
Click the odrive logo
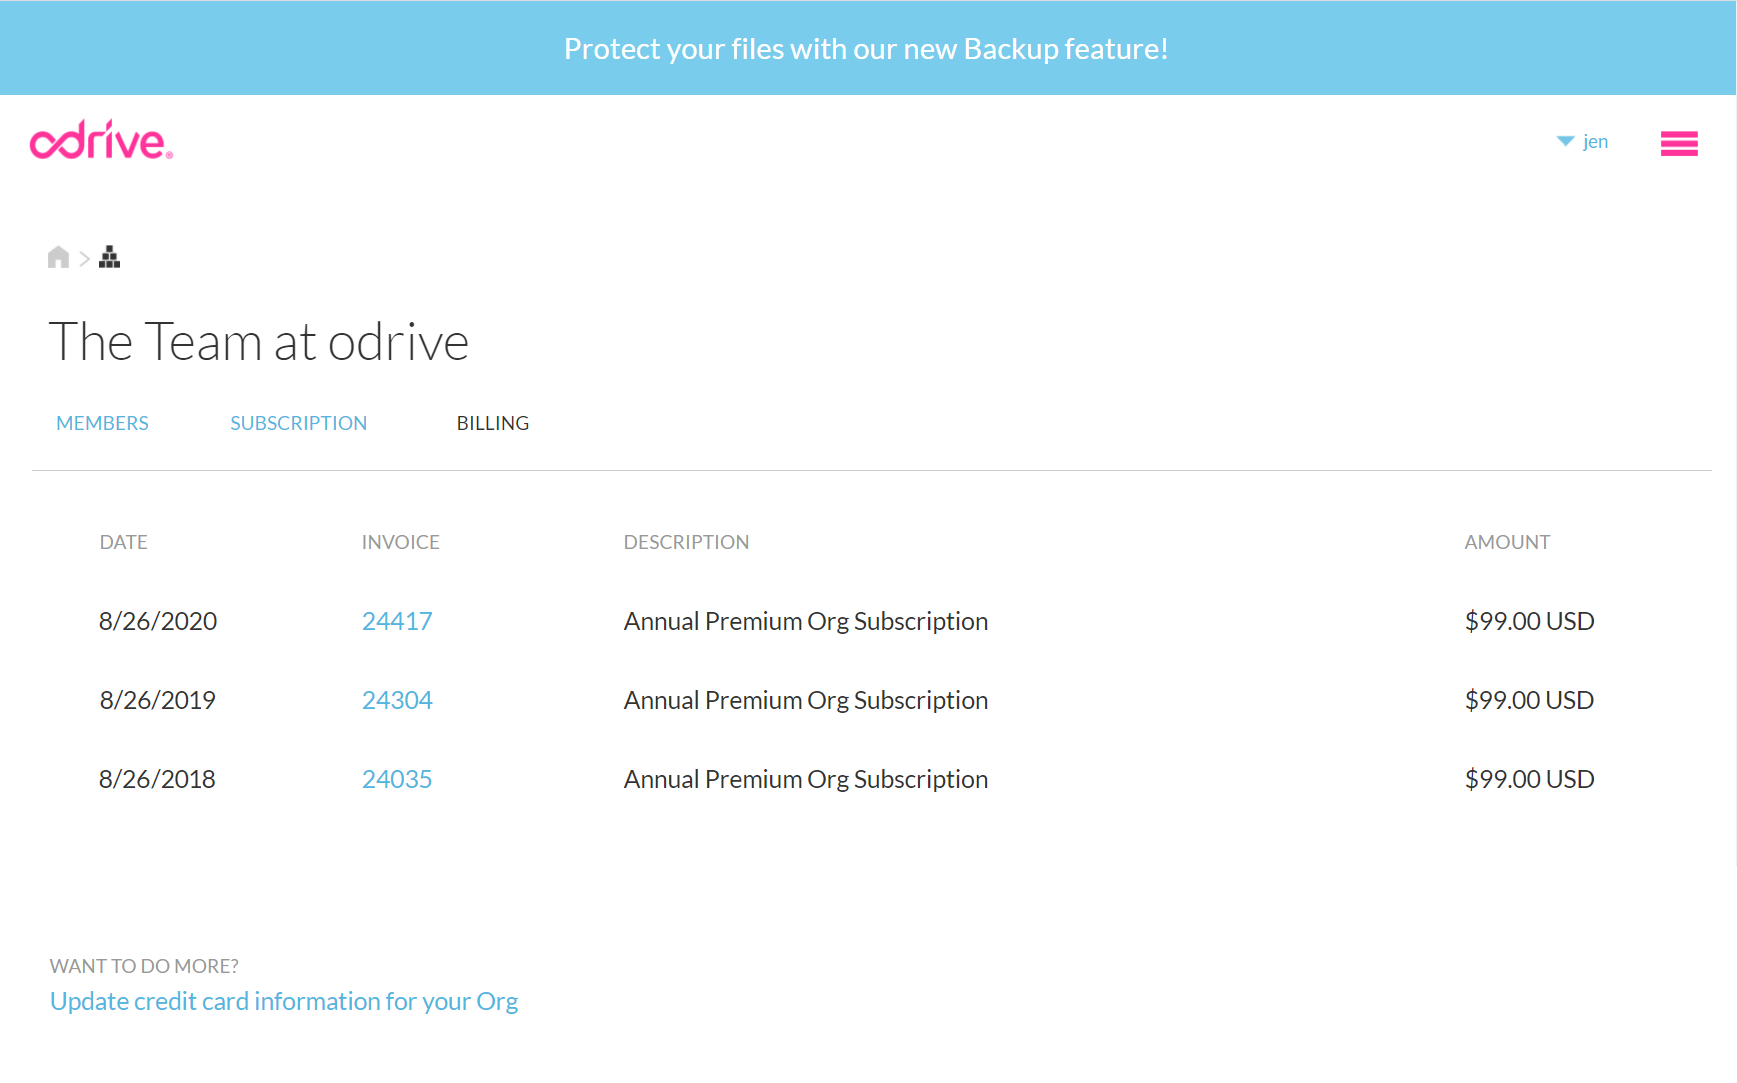point(101,141)
